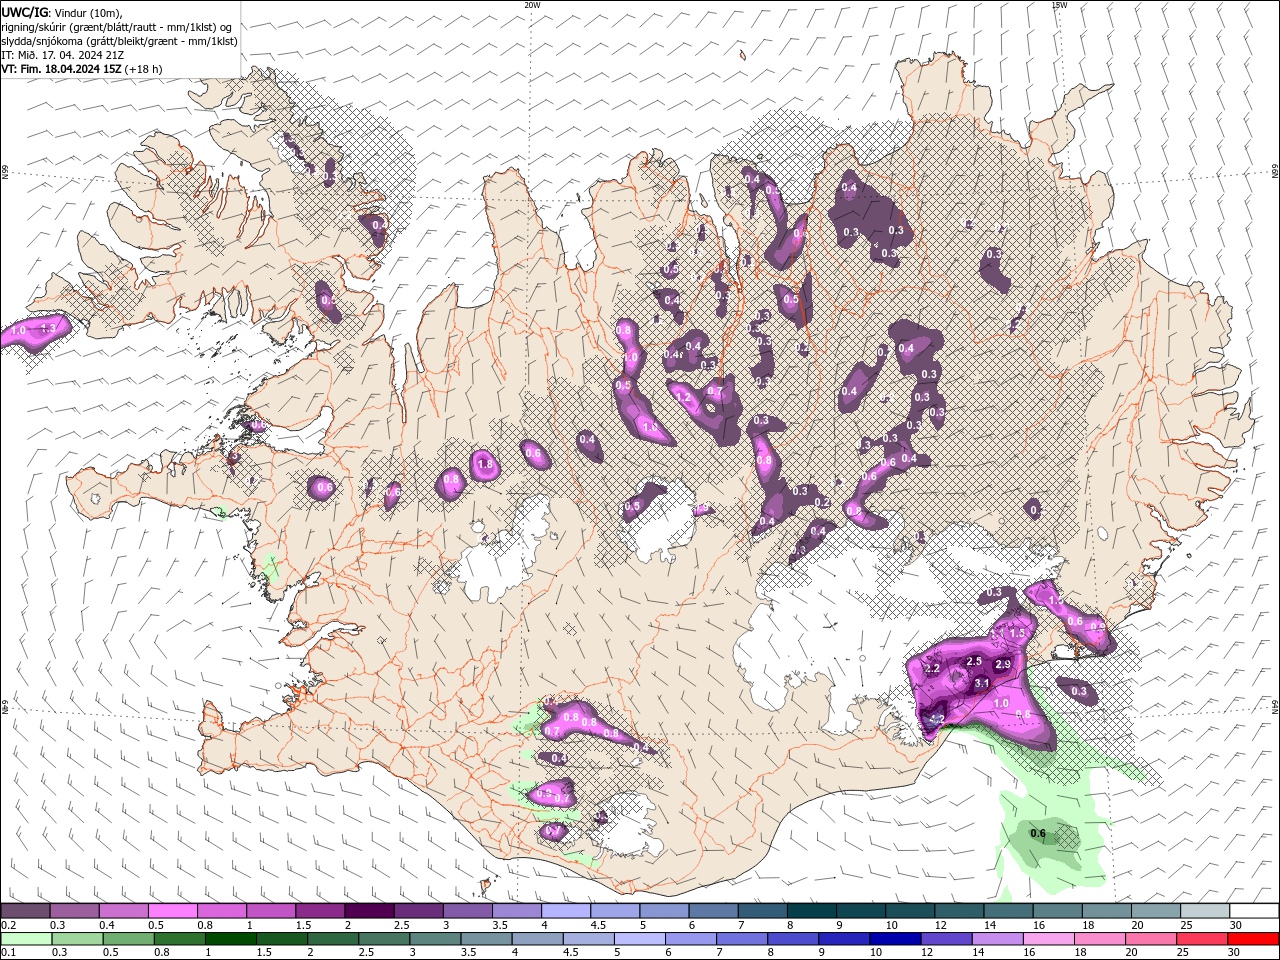This screenshot has height=960, width=1280.
Task: Select the dark teal snow swatch between 8 and 9
Action: click(x=811, y=911)
